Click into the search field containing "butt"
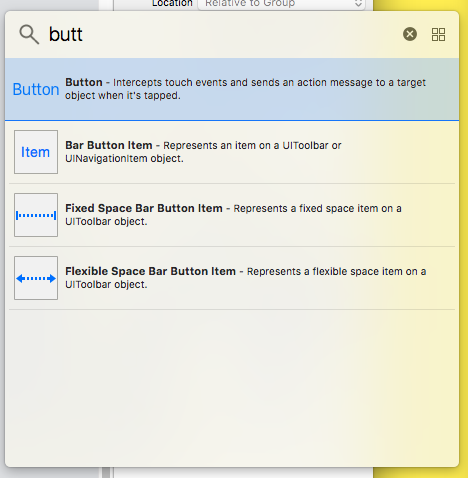The height and width of the screenshot is (478, 468). tap(220, 34)
